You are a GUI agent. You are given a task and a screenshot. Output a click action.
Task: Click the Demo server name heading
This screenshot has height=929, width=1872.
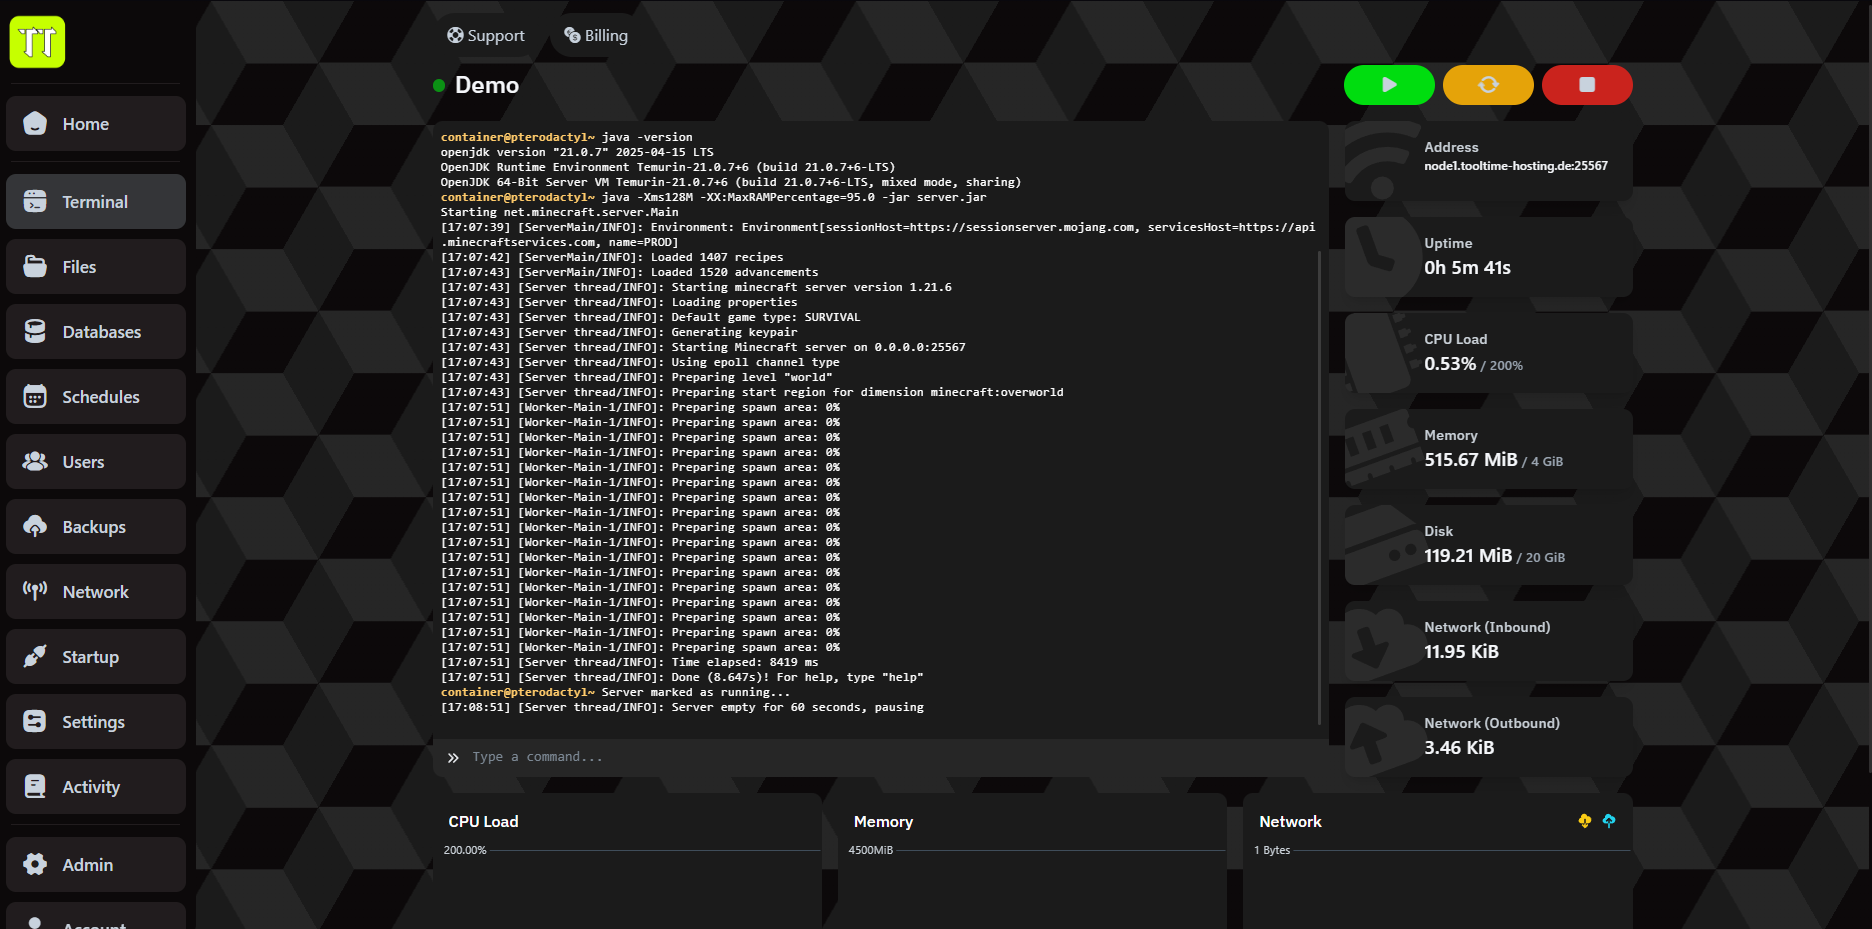click(487, 85)
